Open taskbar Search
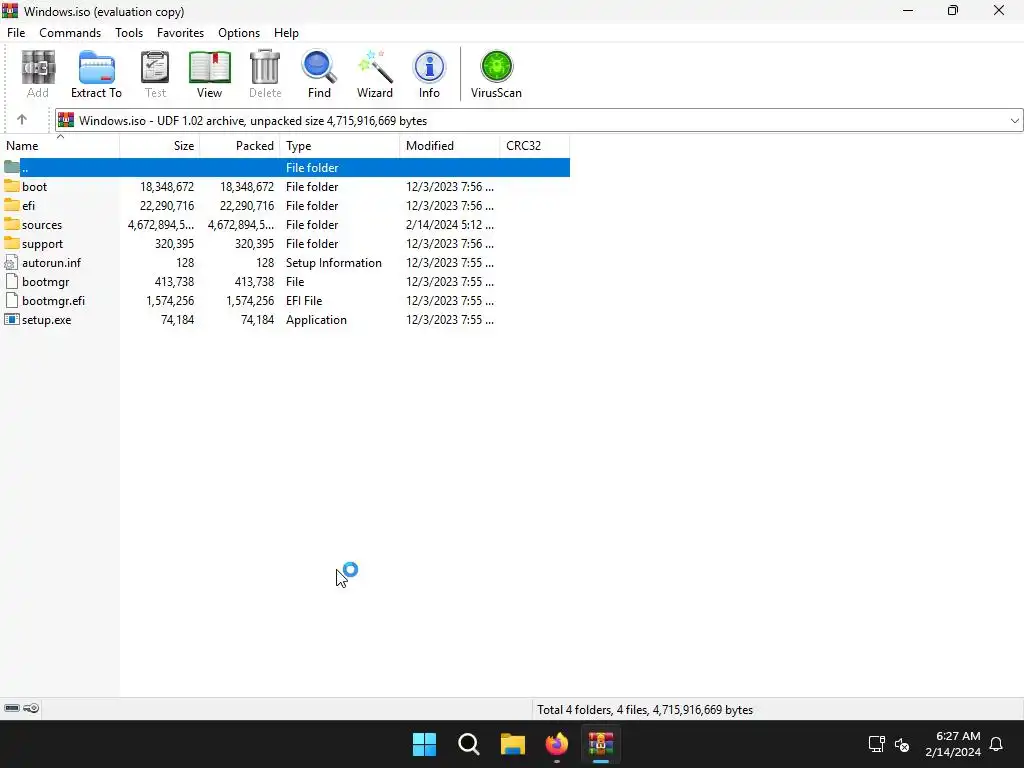Viewport: 1024px width, 768px height. tap(469, 744)
